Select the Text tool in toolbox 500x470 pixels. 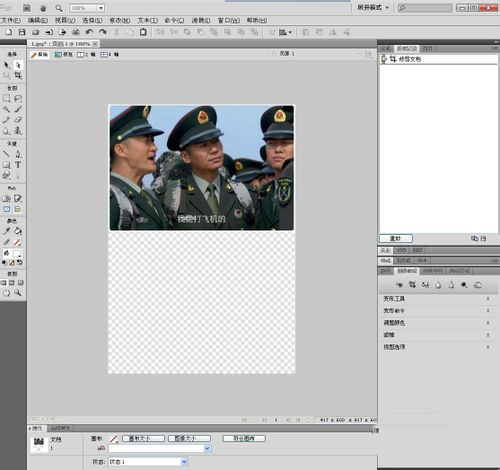[18, 165]
